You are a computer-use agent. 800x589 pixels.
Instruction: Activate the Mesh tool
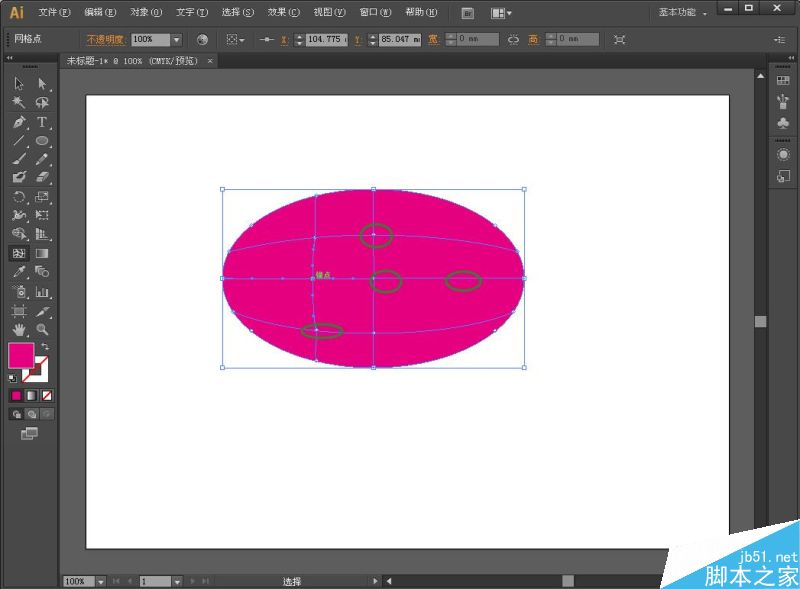(x=19, y=253)
